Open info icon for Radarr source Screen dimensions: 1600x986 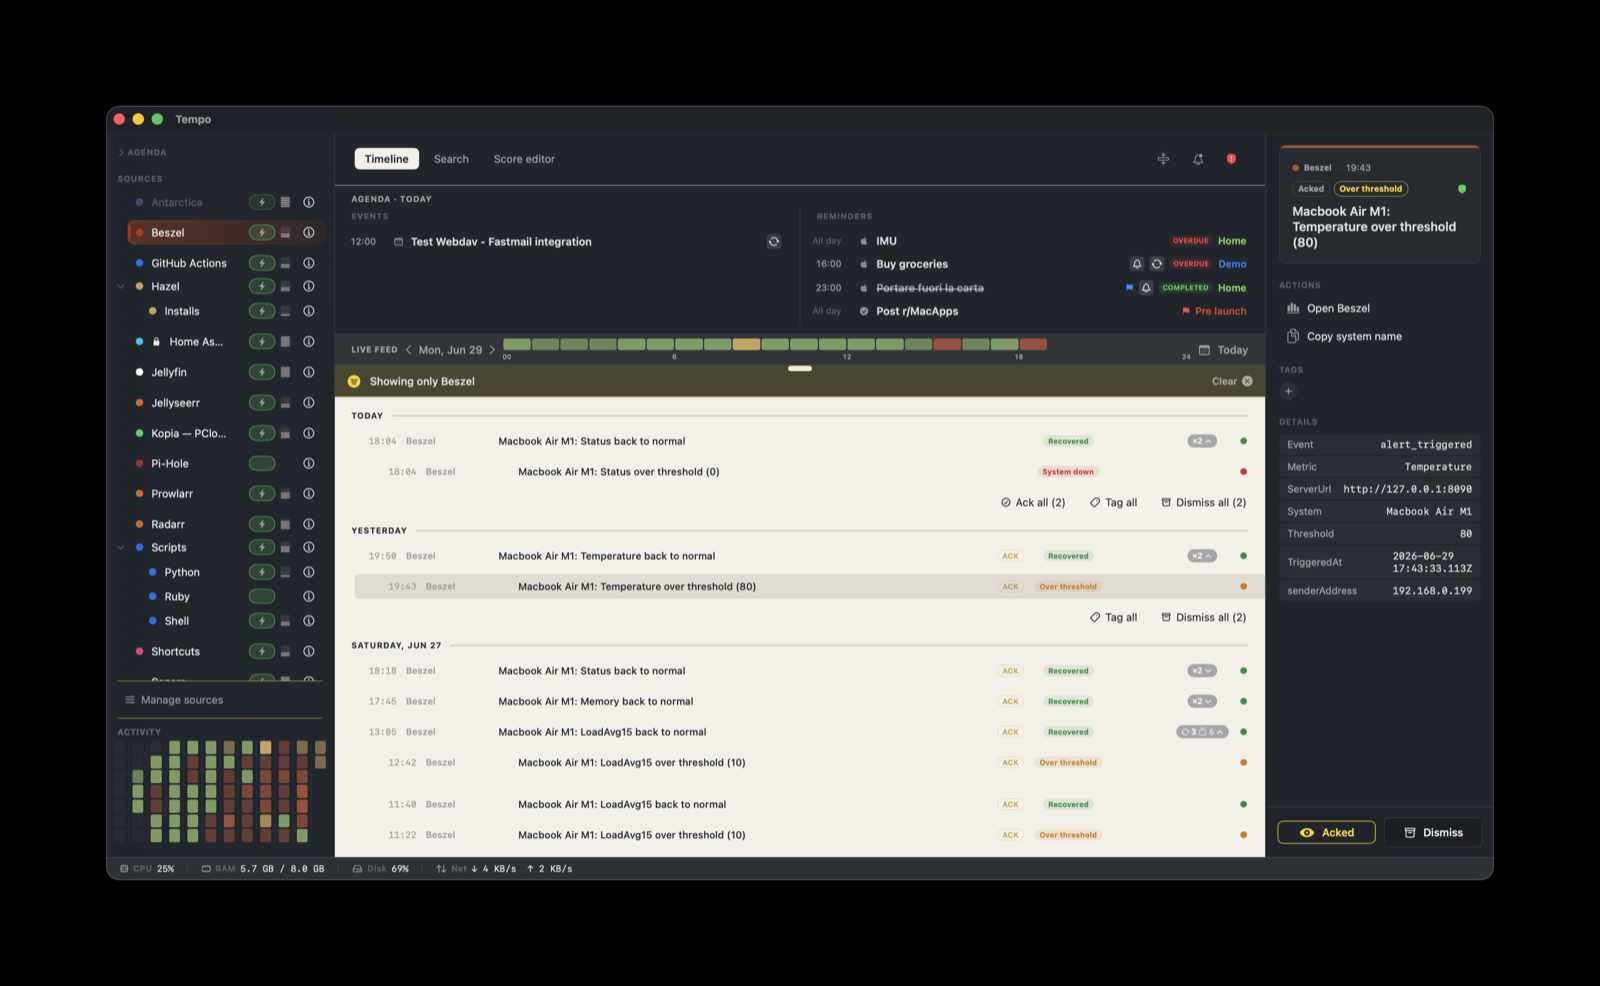click(x=309, y=524)
